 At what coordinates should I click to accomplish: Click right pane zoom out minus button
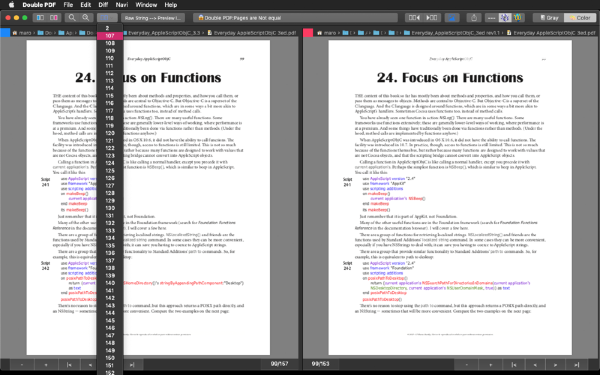[x=466, y=364]
